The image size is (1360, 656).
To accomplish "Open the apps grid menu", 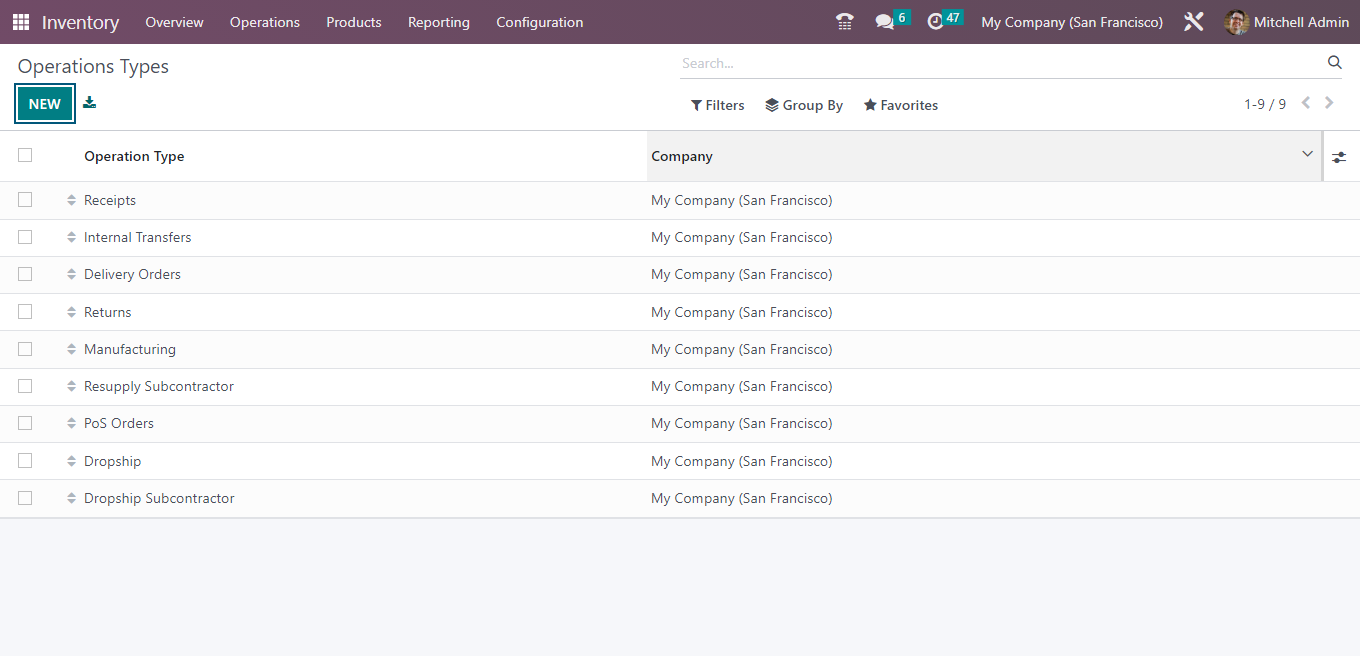I will (20, 21).
